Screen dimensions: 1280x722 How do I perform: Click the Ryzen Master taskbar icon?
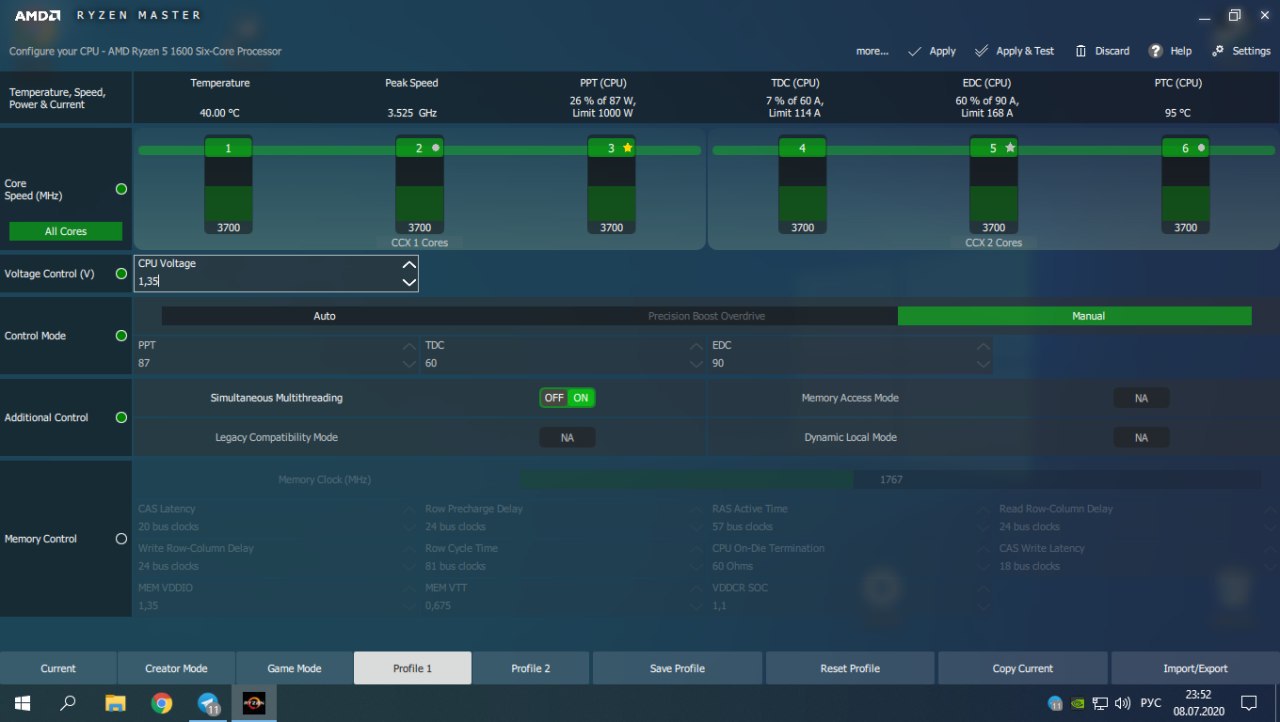click(254, 703)
